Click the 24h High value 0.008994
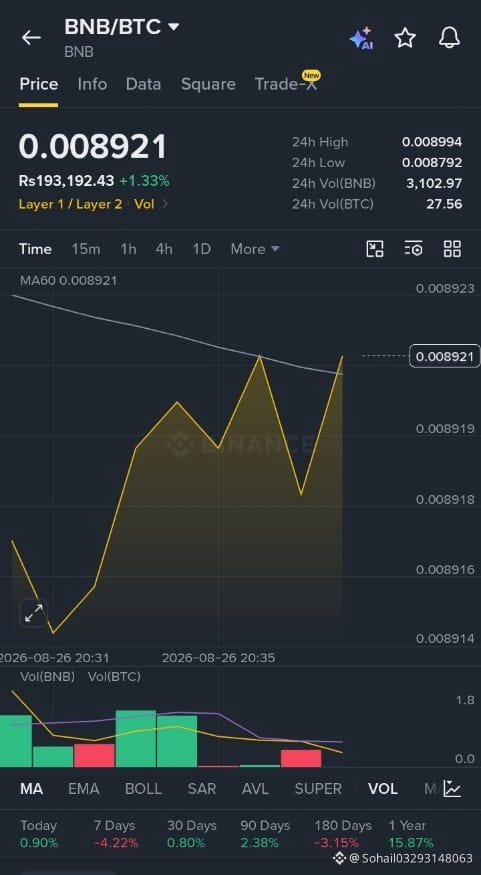This screenshot has height=875, width=481. [x=432, y=142]
